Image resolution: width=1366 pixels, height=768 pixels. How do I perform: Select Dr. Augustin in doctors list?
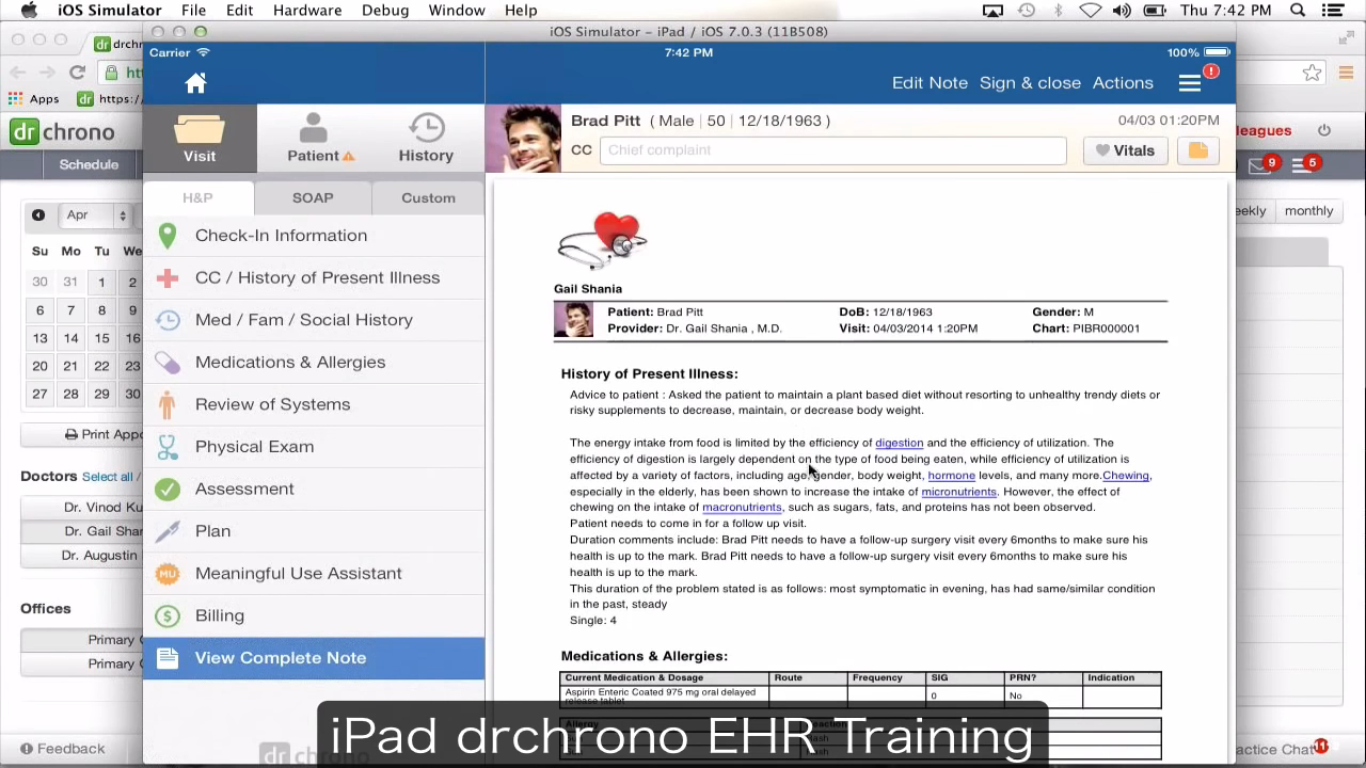82,555
